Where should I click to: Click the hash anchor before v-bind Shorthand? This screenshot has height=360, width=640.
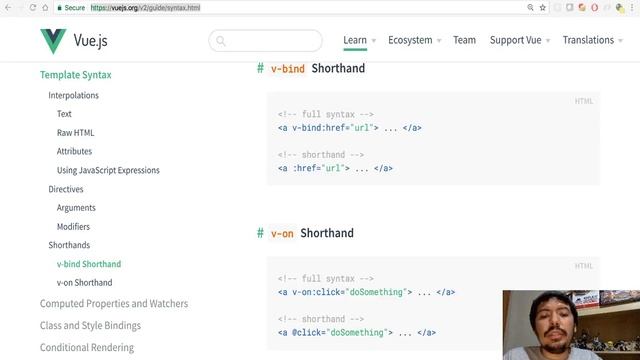(260, 68)
